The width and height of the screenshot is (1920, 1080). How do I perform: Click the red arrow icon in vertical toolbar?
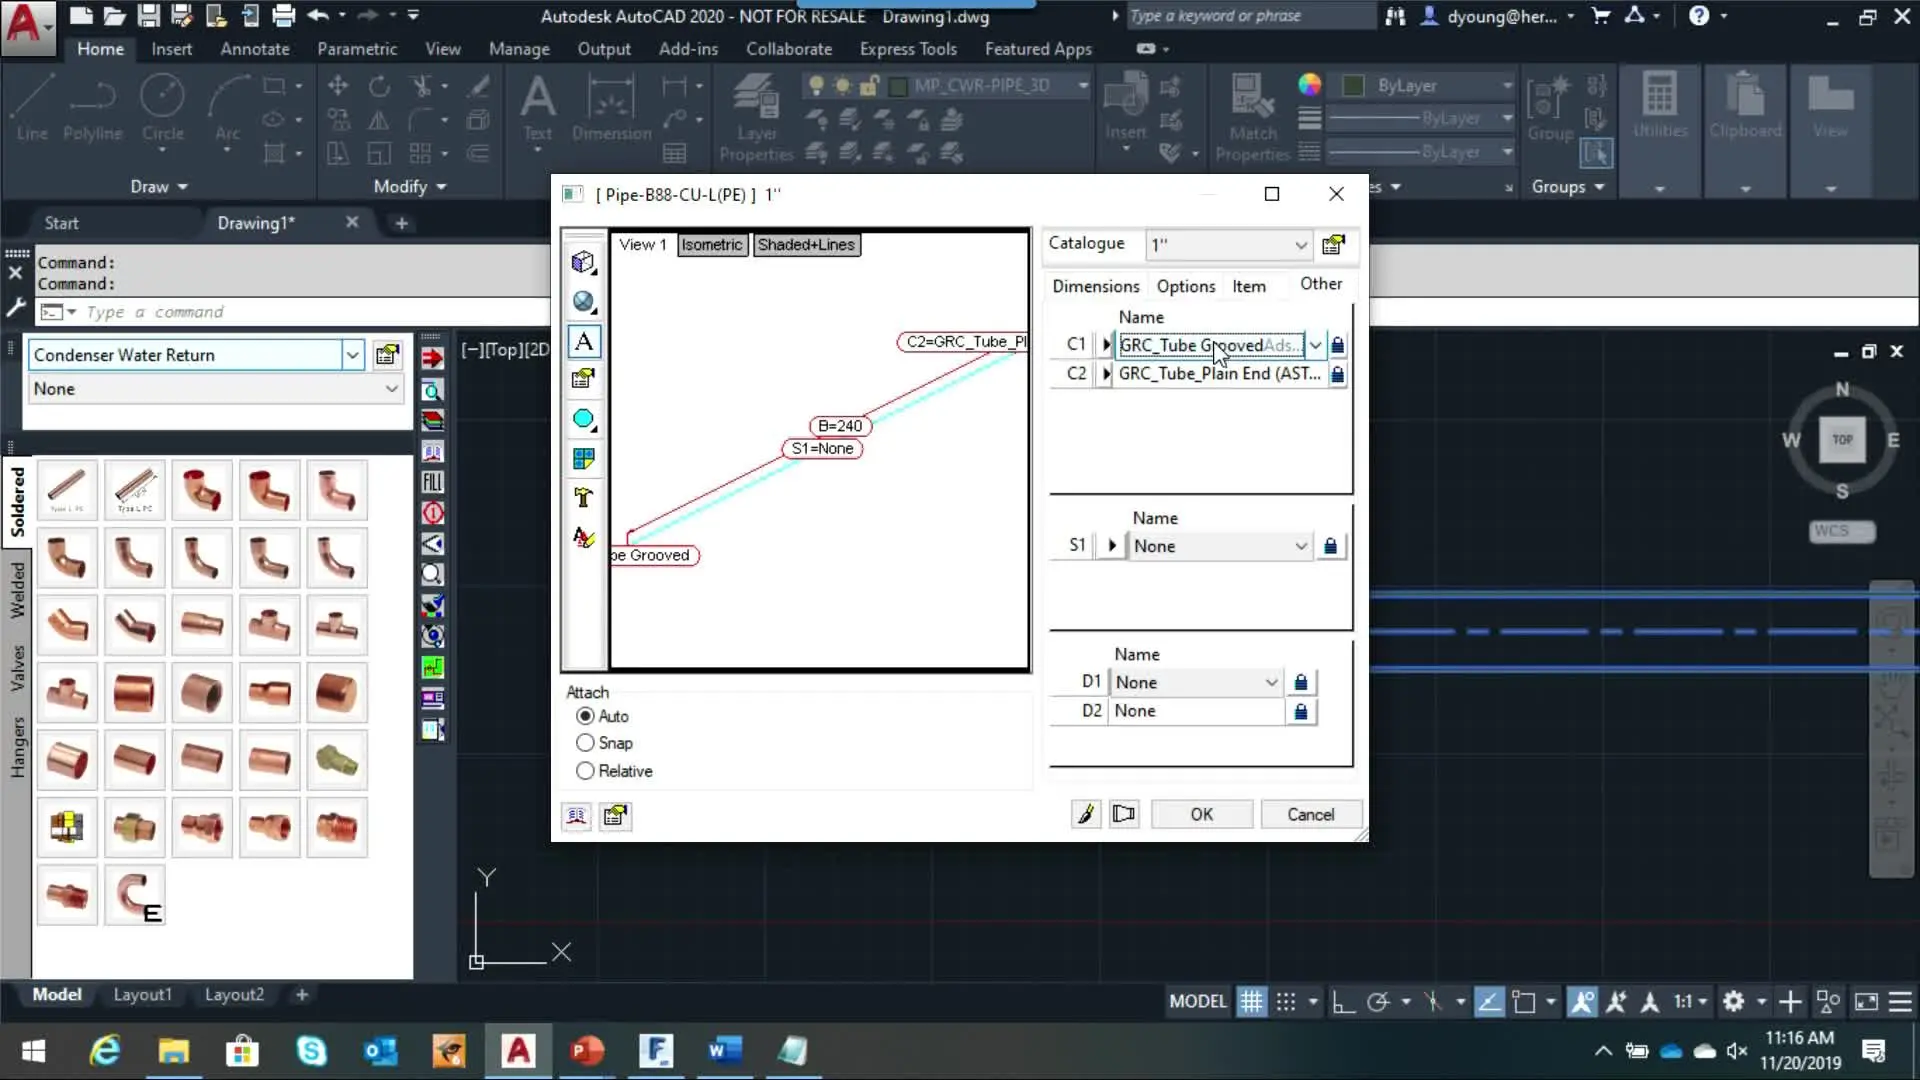(x=432, y=358)
